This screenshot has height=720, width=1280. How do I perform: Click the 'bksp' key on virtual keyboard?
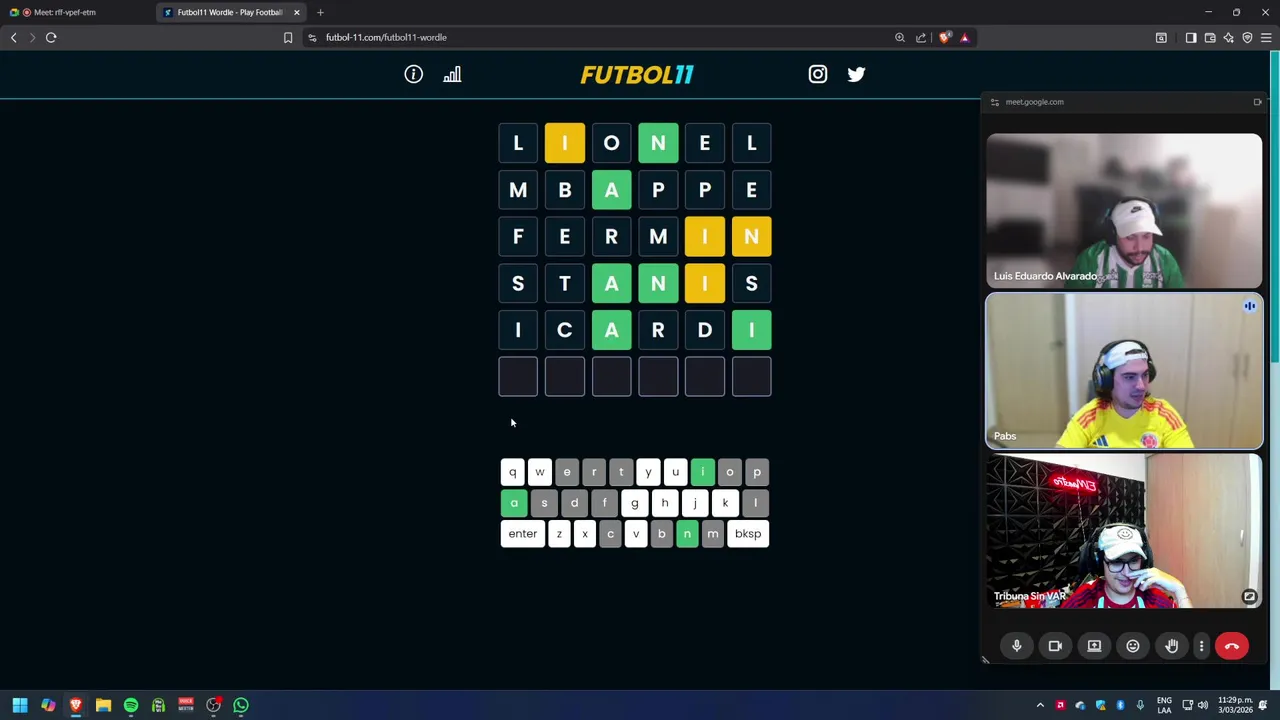(748, 534)
